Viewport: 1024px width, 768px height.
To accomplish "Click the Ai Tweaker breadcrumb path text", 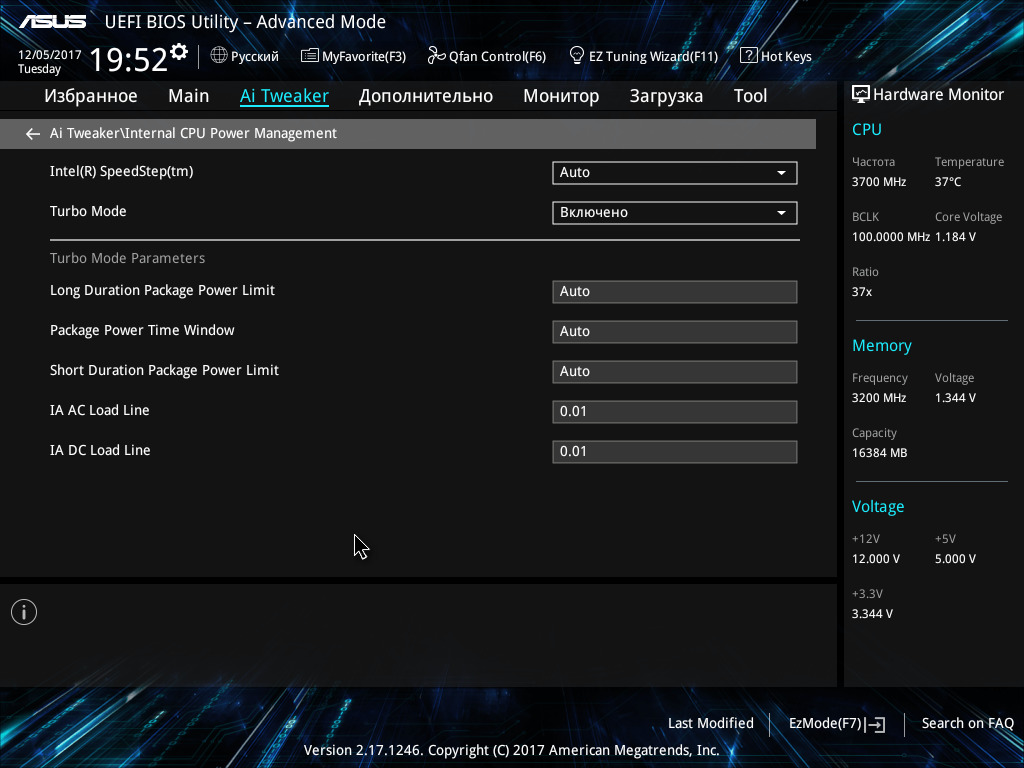I will pyautogui.click(x=193, y=133).
